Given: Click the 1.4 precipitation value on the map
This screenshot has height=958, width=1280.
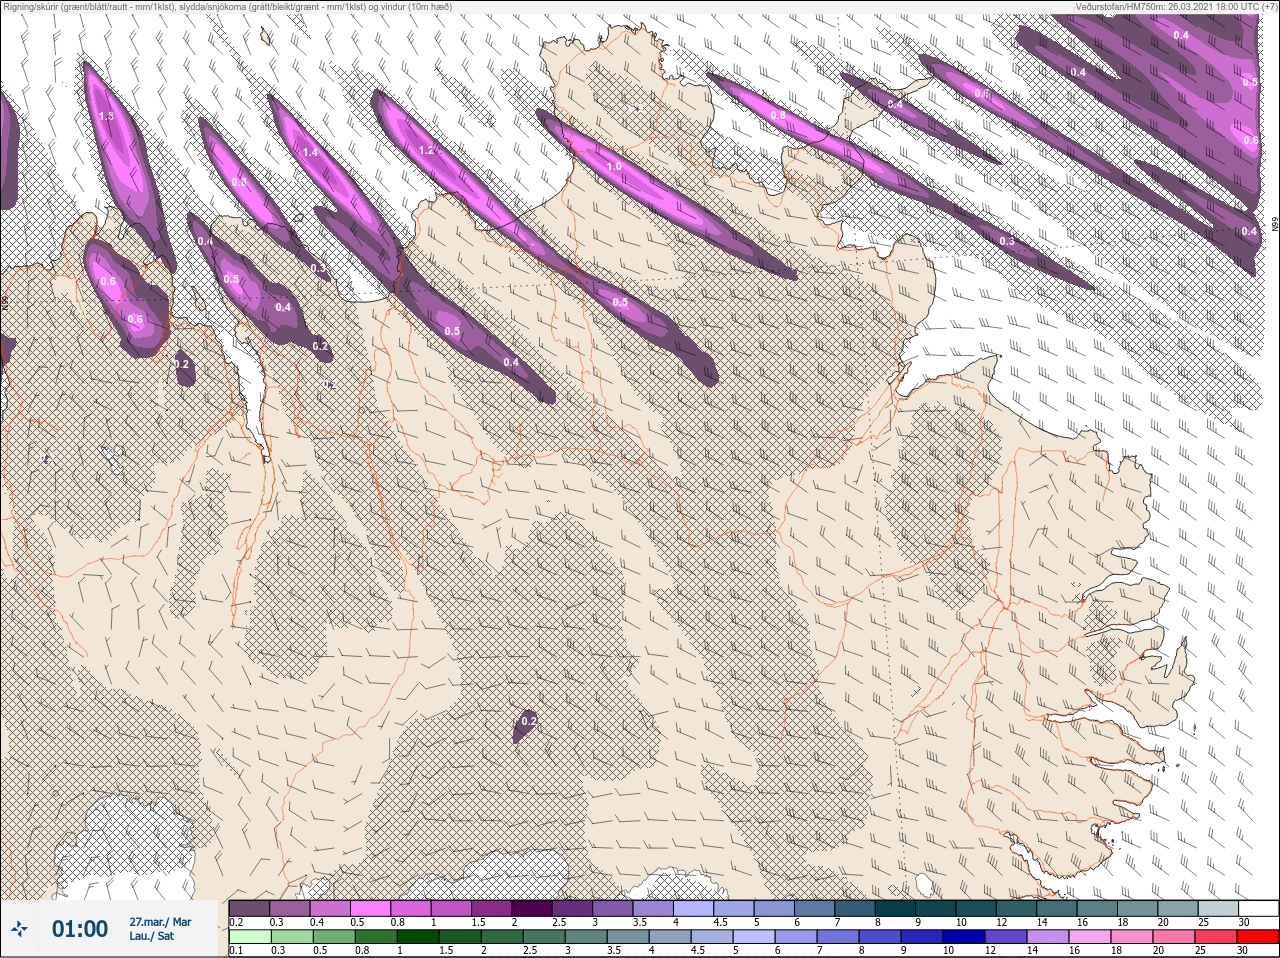Looking at the screenshot, I should coord(310,152).
